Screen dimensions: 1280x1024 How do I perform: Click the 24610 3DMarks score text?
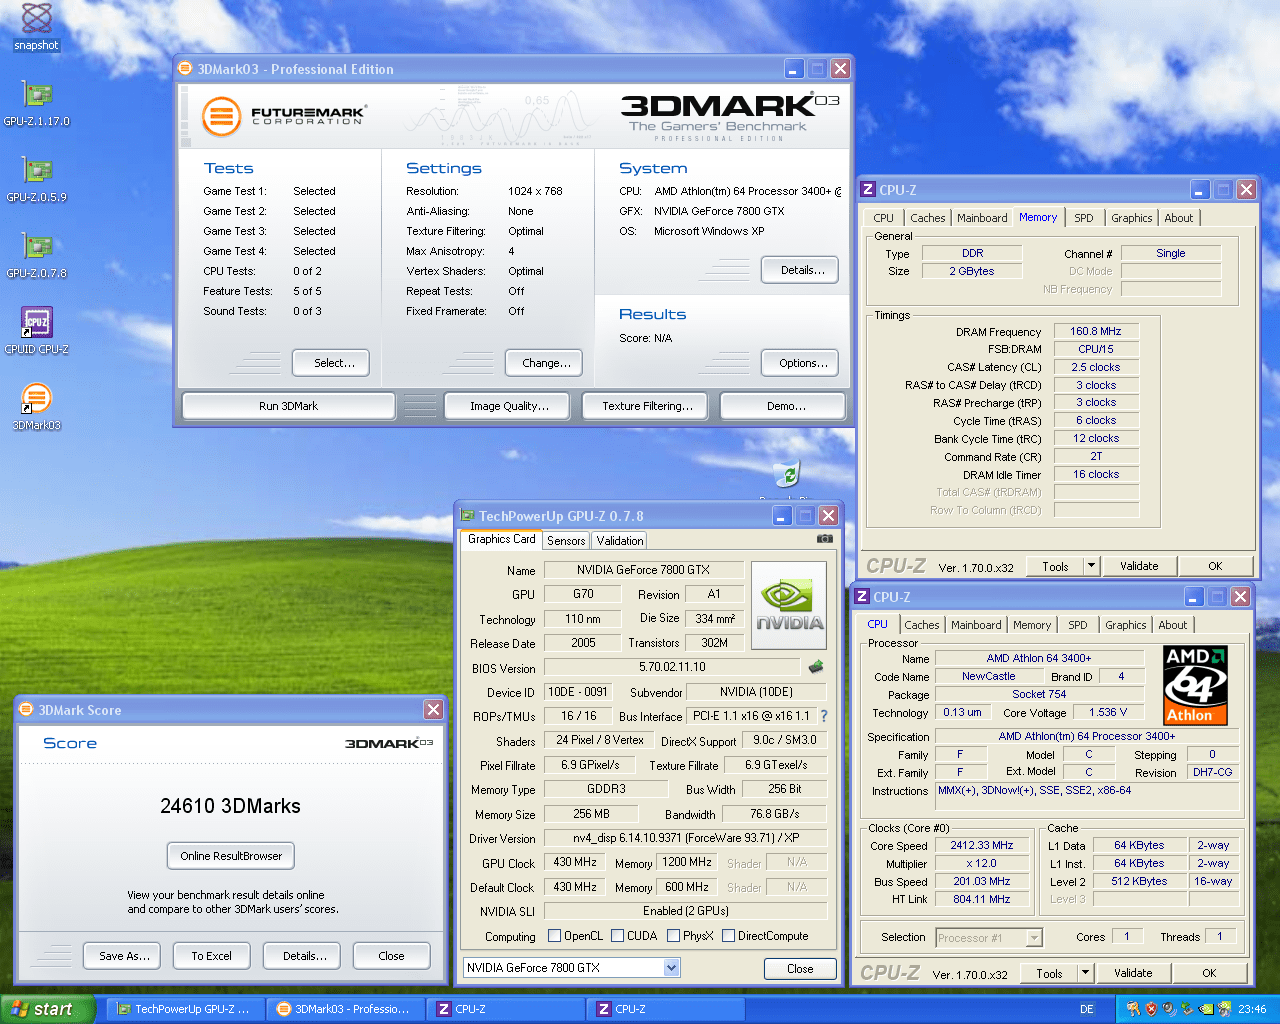click(x=230, y=806)
